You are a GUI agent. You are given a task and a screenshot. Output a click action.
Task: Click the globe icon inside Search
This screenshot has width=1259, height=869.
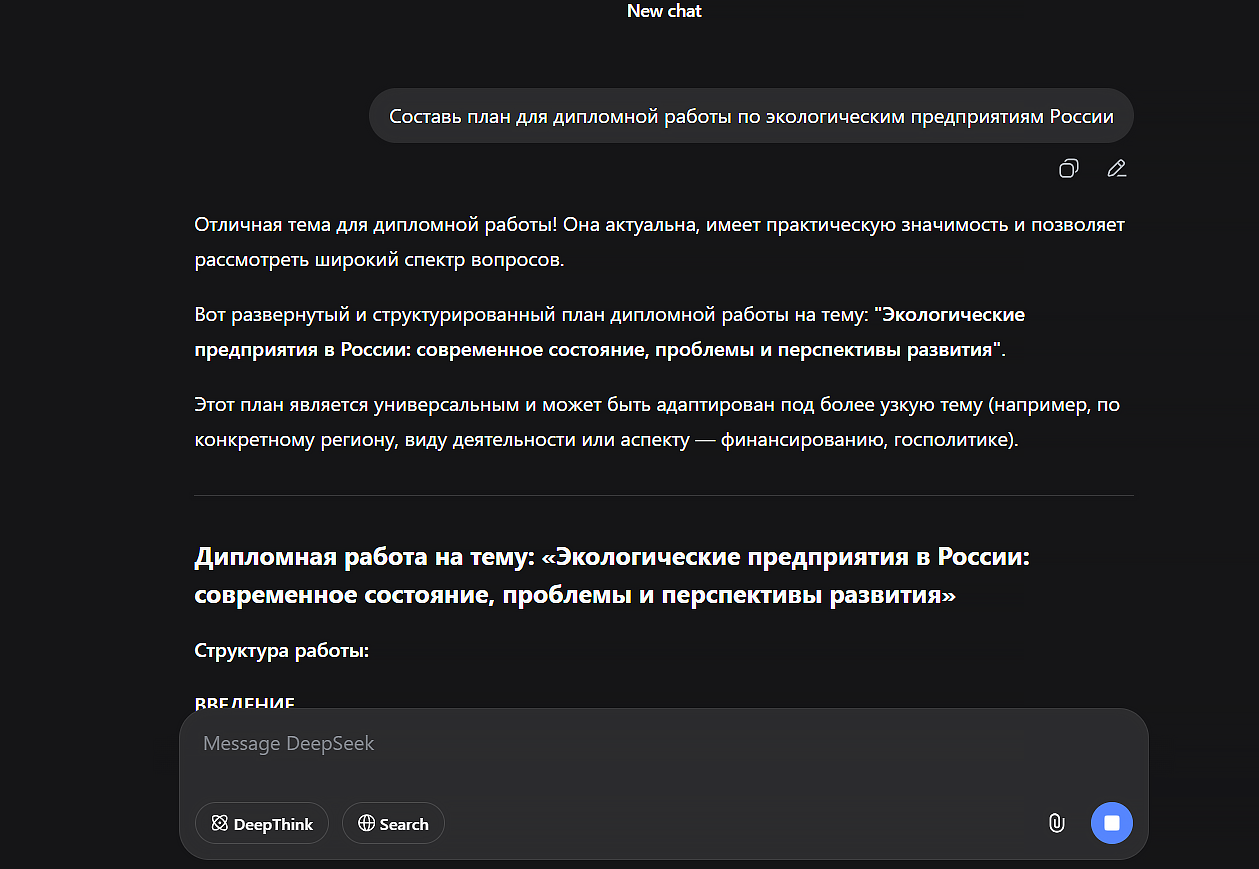(x=366, y=824)
